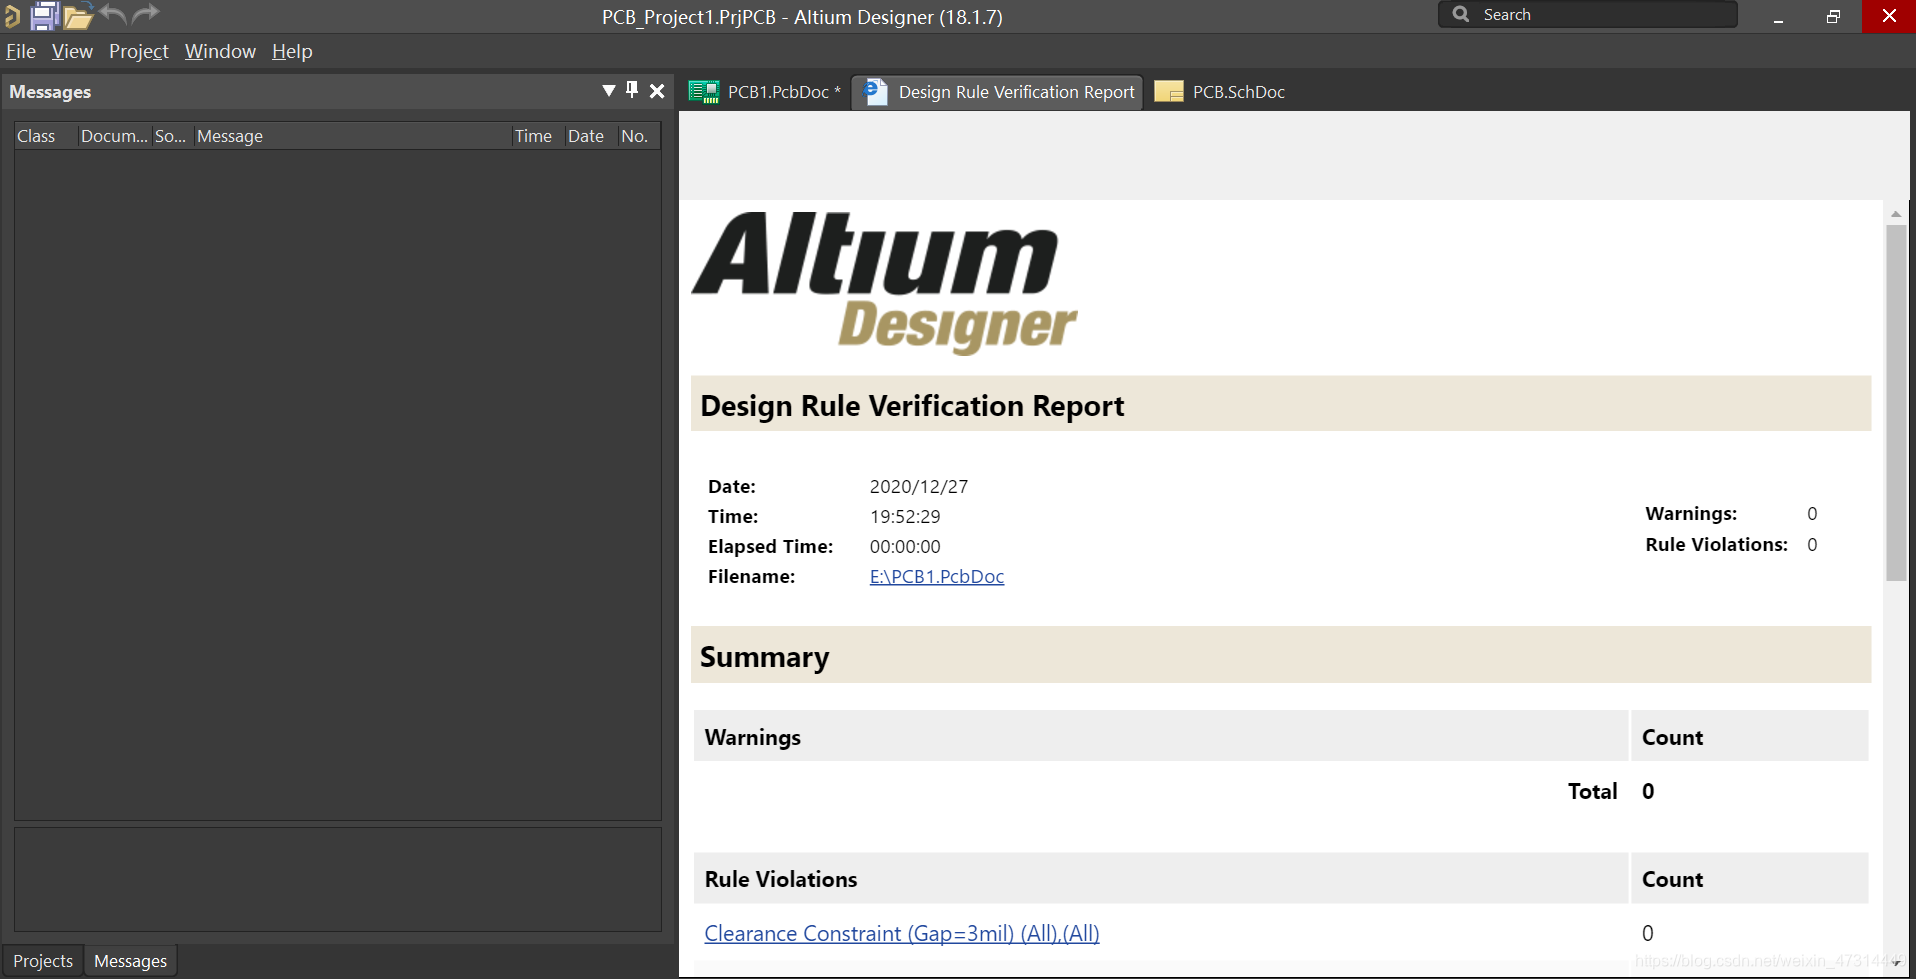Click the Redo arrow icon

click(x=146, y=14)
